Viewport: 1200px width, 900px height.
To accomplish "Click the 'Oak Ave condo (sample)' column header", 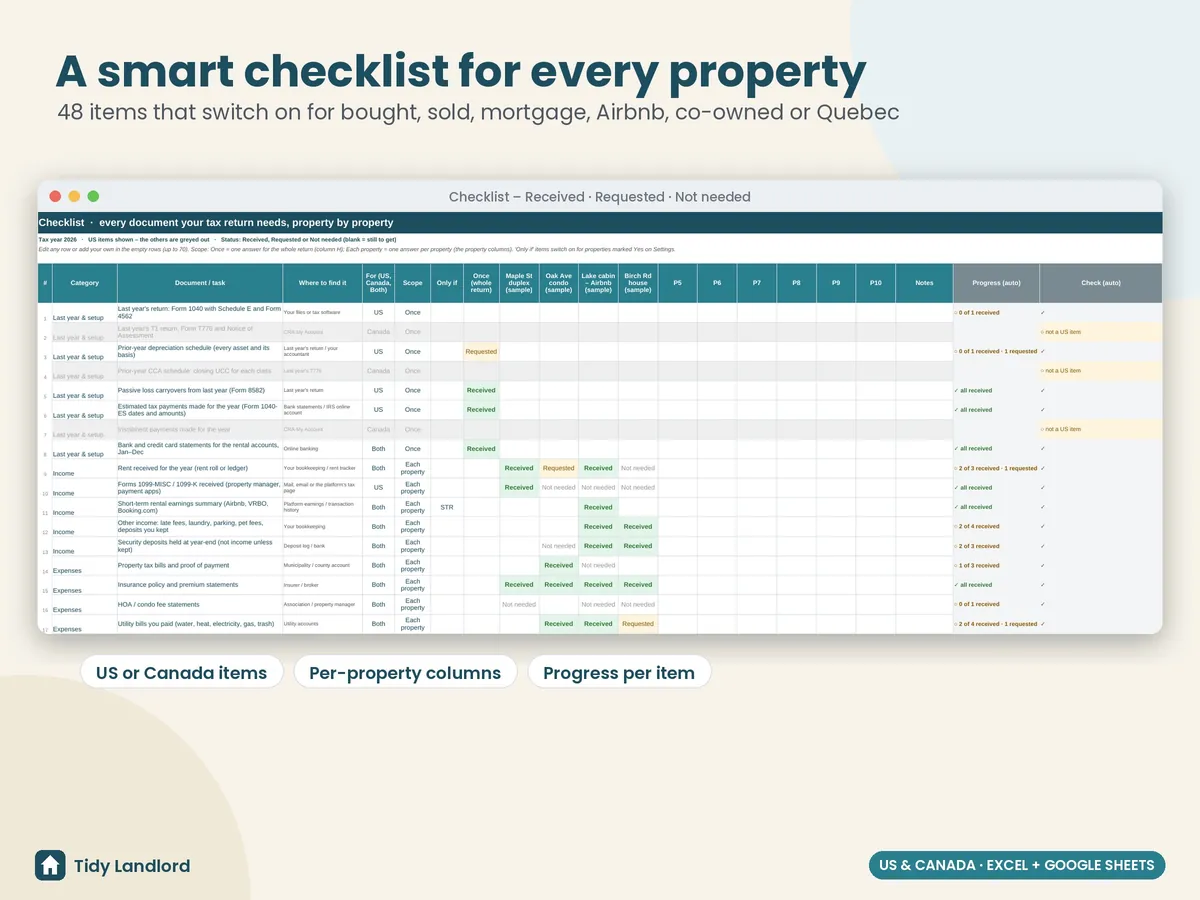I will point(559,283).
